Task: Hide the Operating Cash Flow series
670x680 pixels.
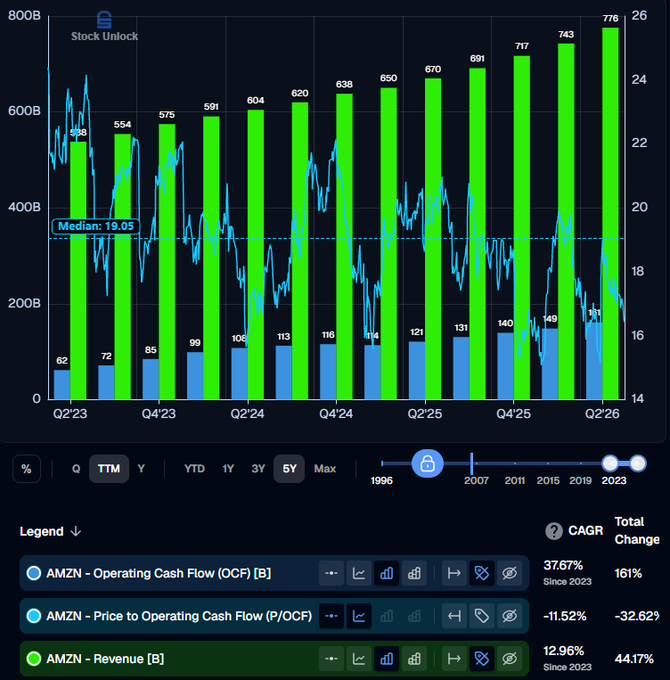Action: tap(510, 573)
